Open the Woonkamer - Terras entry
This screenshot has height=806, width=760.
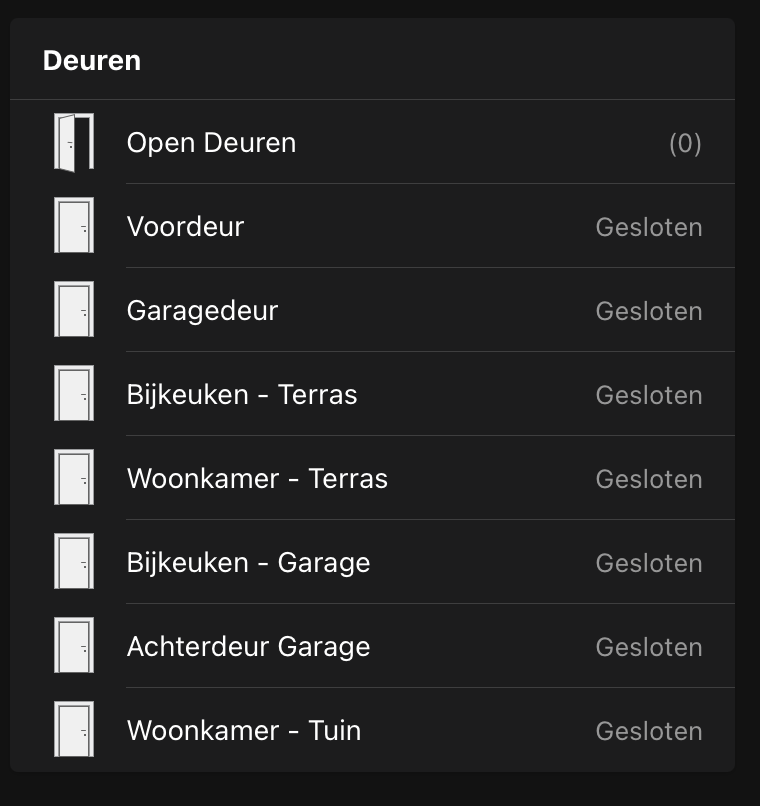pos(257,479)
